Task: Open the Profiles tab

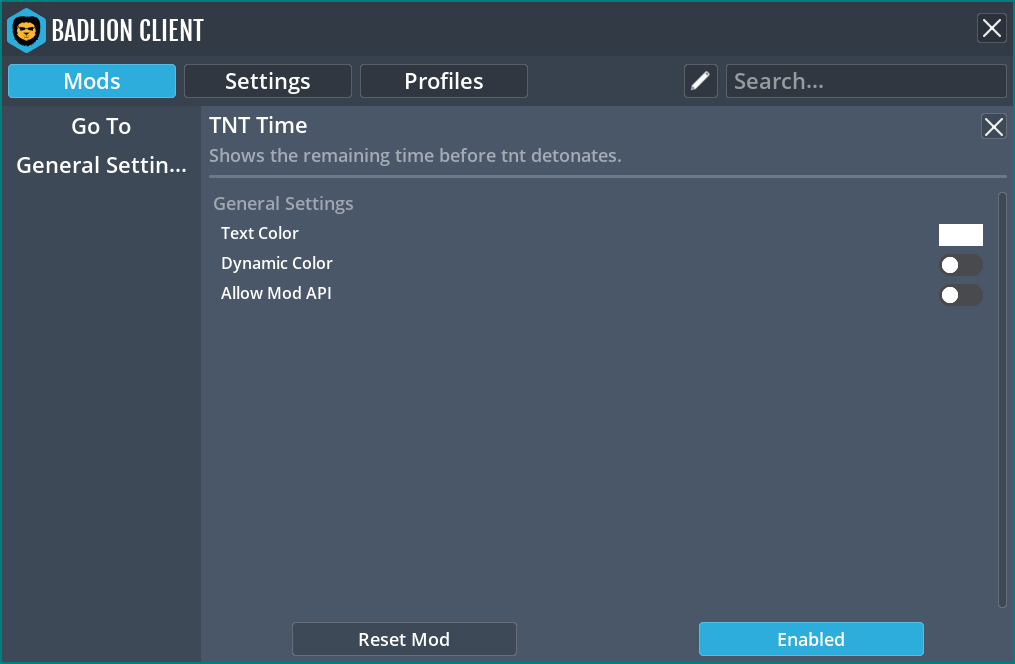Action: [443, 81]
